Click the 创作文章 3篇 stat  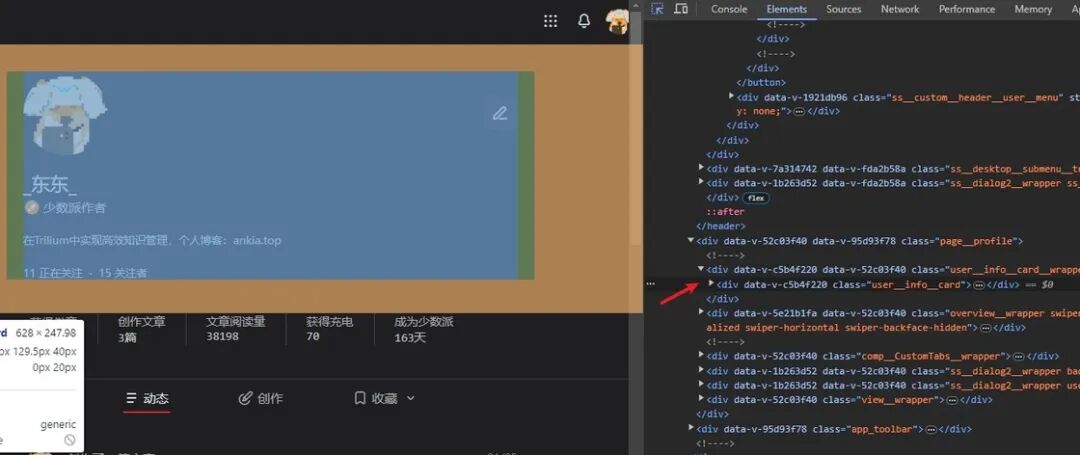coord(141,328)
